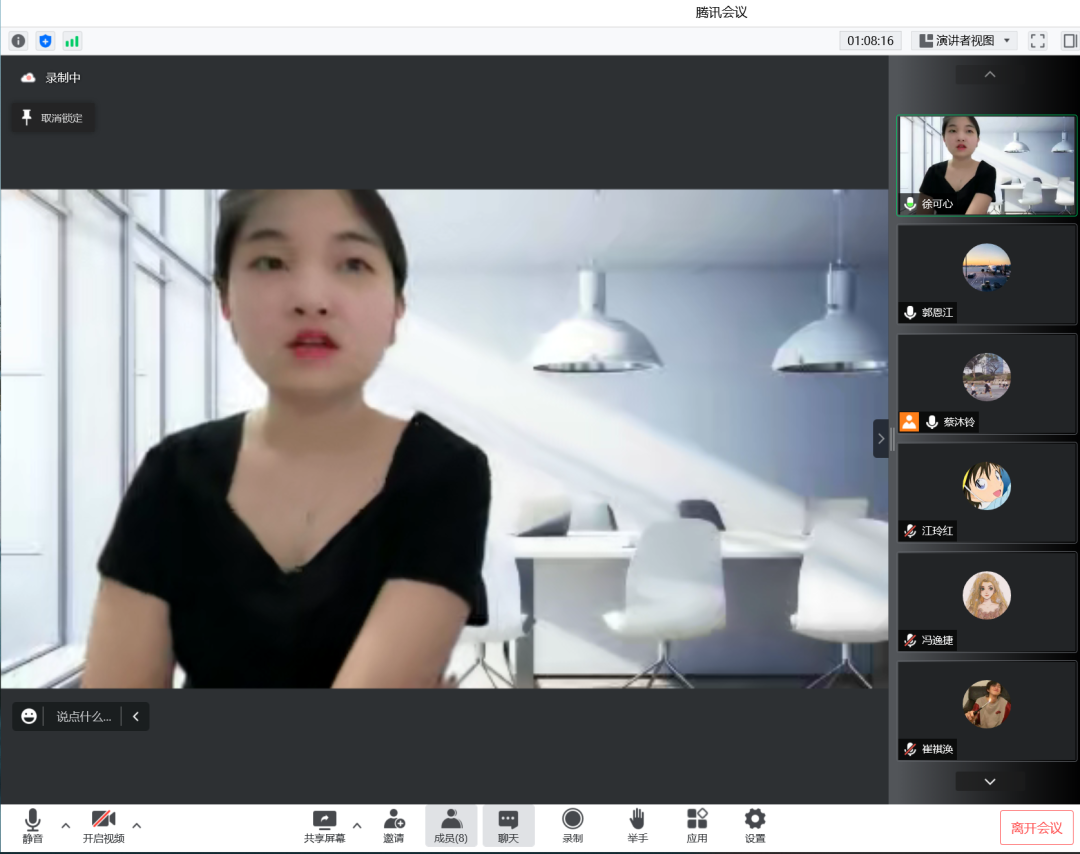Screen dimensions: 1080x854
Task: Check the green network signal icon
Action: coord(72,41)
